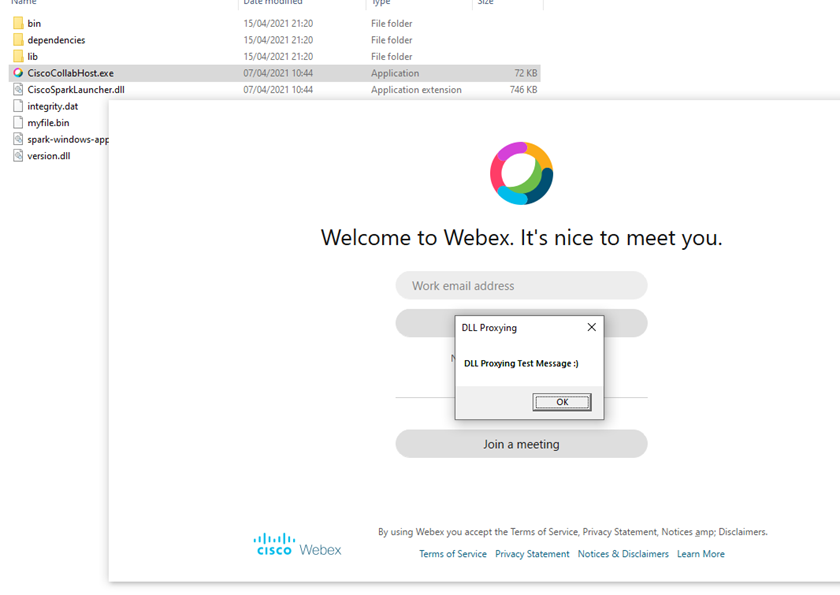Select the CiscoCollabHost.exe Webex icon
840x595 pixels.
[18, 73]
